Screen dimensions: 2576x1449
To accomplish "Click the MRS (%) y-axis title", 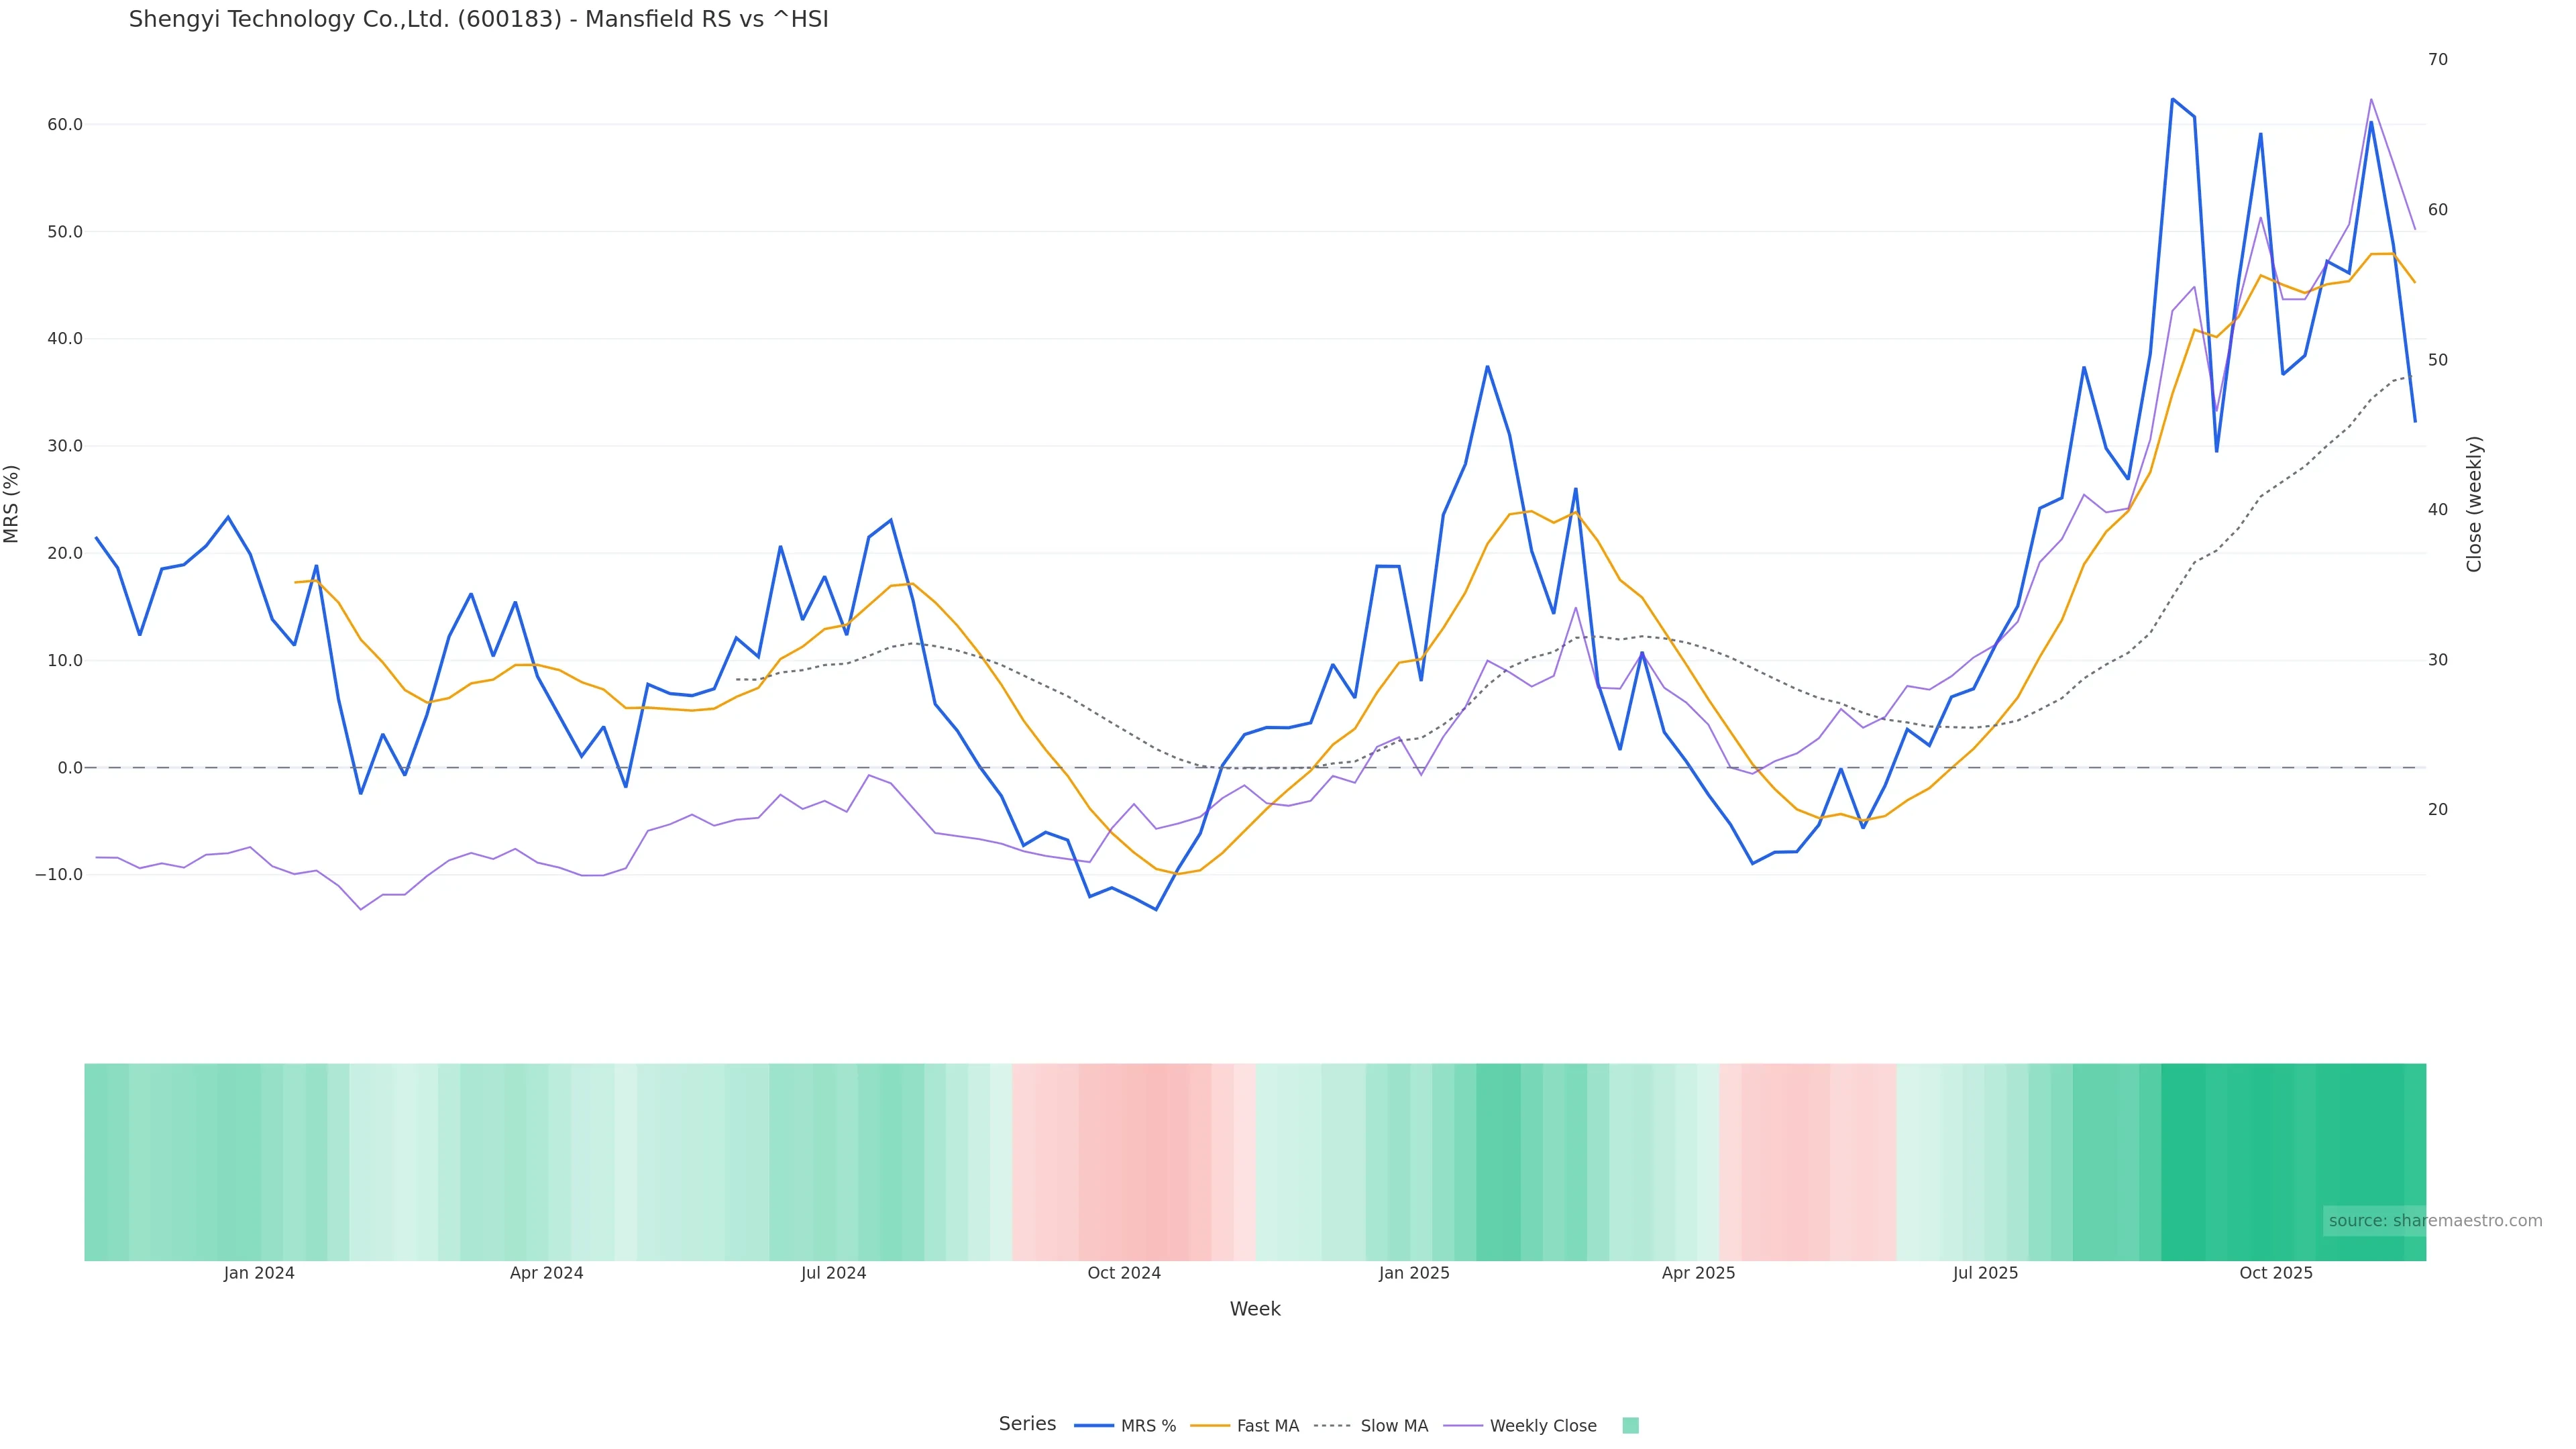I will point(12,504).
